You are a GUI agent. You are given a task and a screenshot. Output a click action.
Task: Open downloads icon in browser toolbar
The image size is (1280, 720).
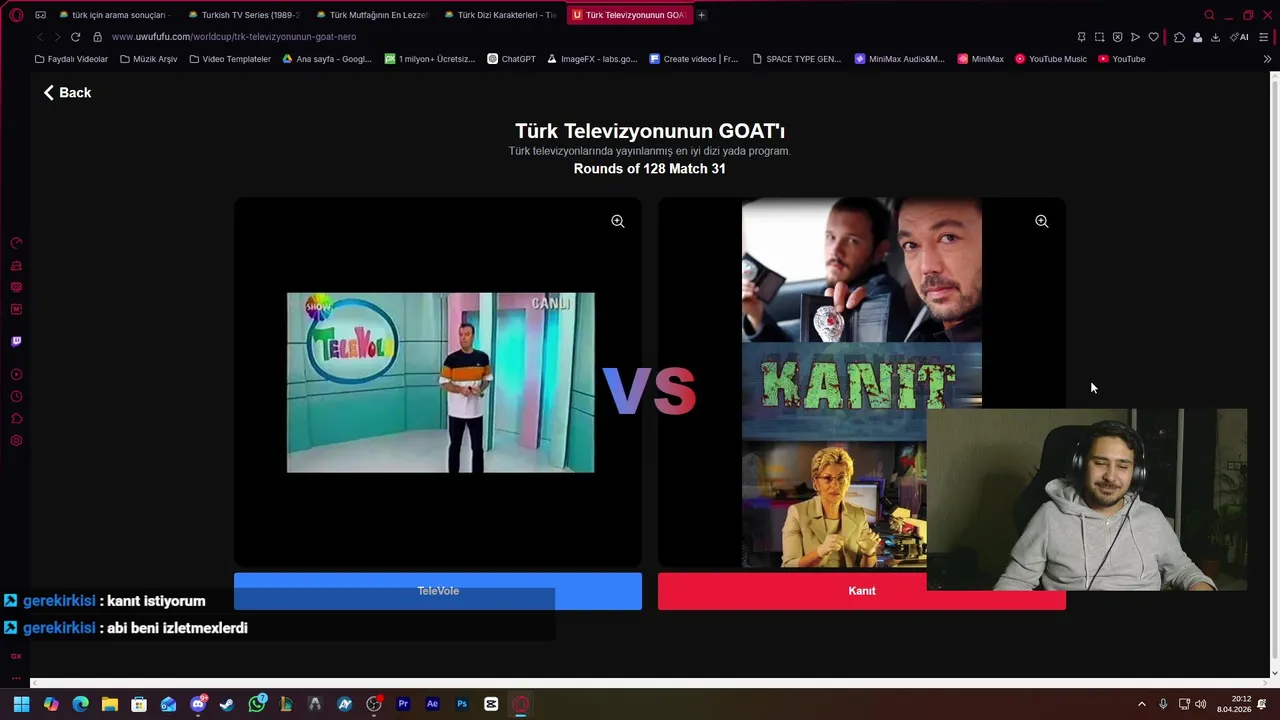point(1215,37)
